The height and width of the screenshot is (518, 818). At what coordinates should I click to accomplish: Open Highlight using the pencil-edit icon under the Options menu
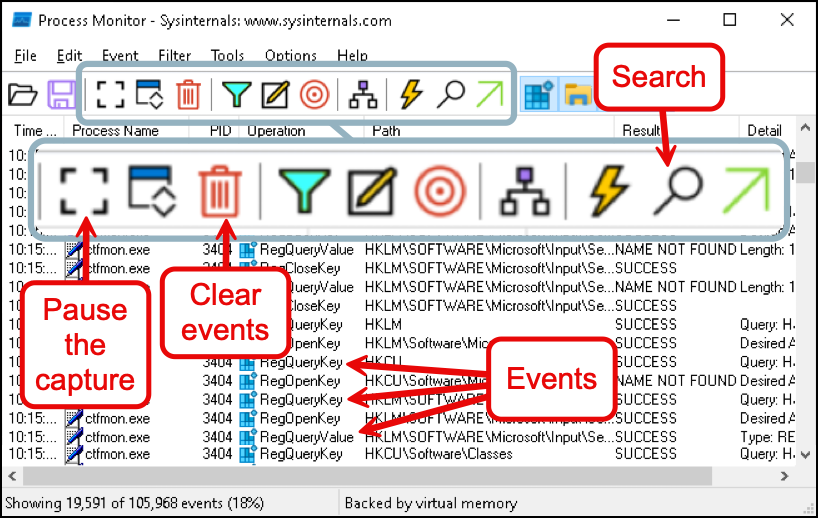(275, 95)
